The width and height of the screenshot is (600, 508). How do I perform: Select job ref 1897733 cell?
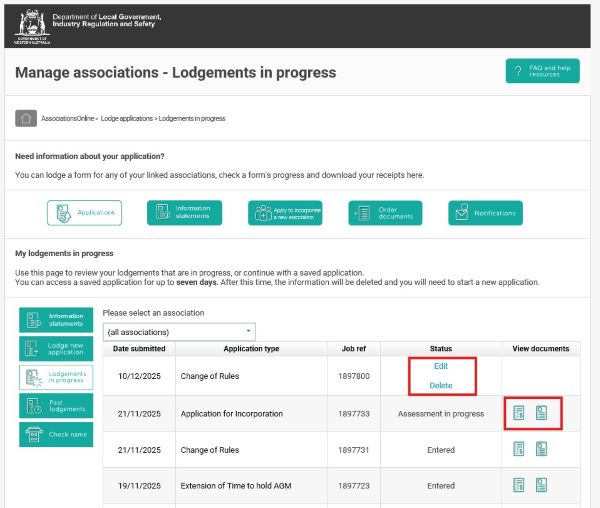click(x=354, y=414)
